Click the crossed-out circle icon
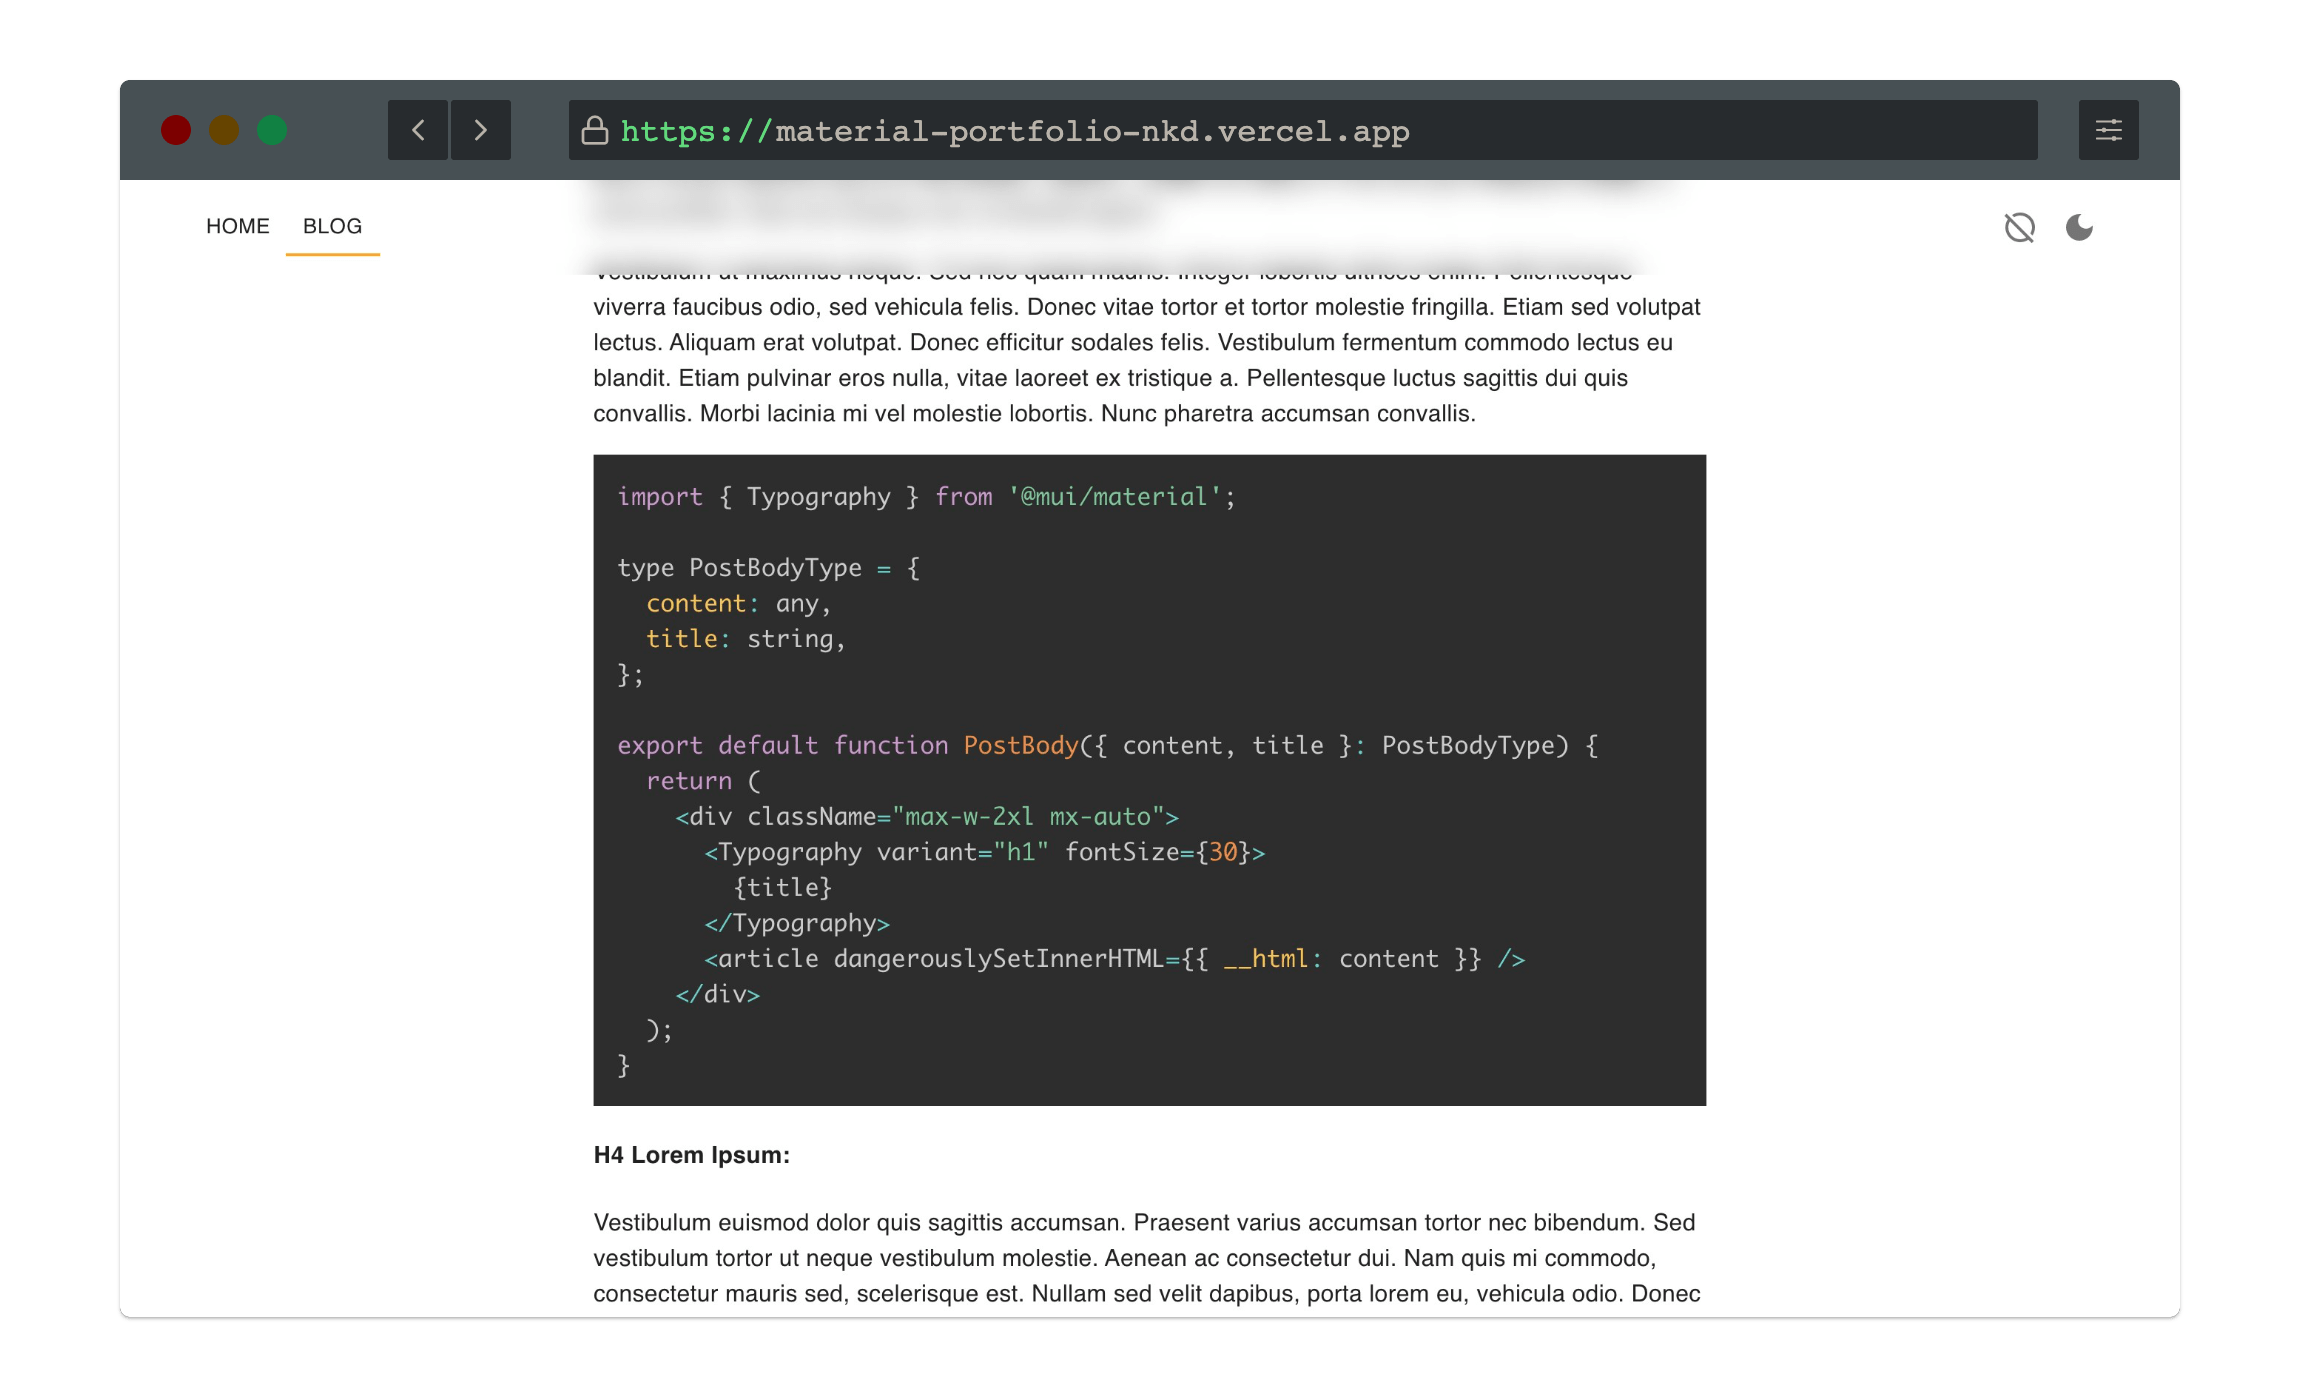This screenshot has width=2300, height=1396. coord(2019,228)
